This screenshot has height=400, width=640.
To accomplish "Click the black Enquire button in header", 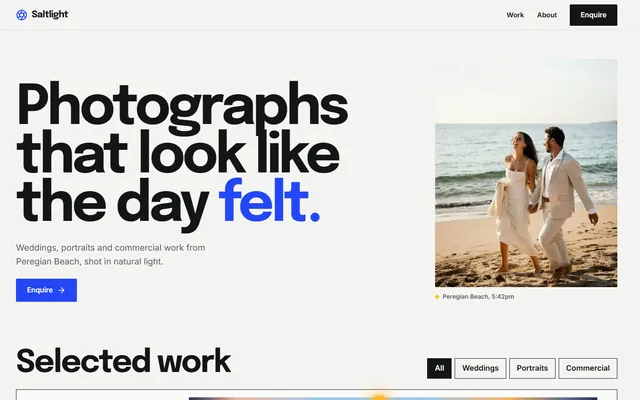I will [593, 15].
